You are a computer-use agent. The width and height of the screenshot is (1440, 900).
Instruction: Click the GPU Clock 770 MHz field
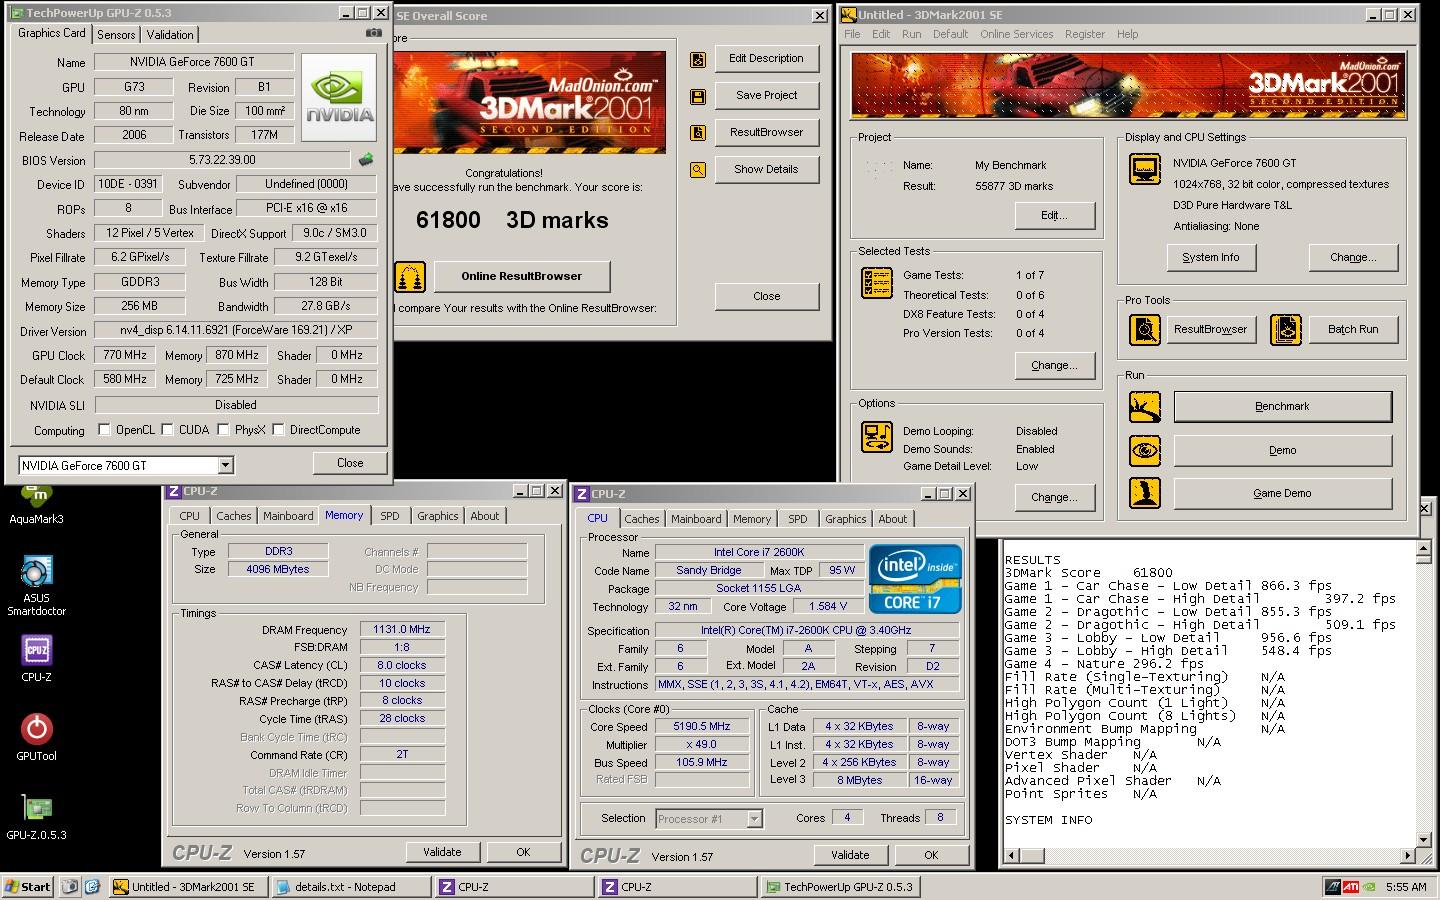(x=124, y=355)
